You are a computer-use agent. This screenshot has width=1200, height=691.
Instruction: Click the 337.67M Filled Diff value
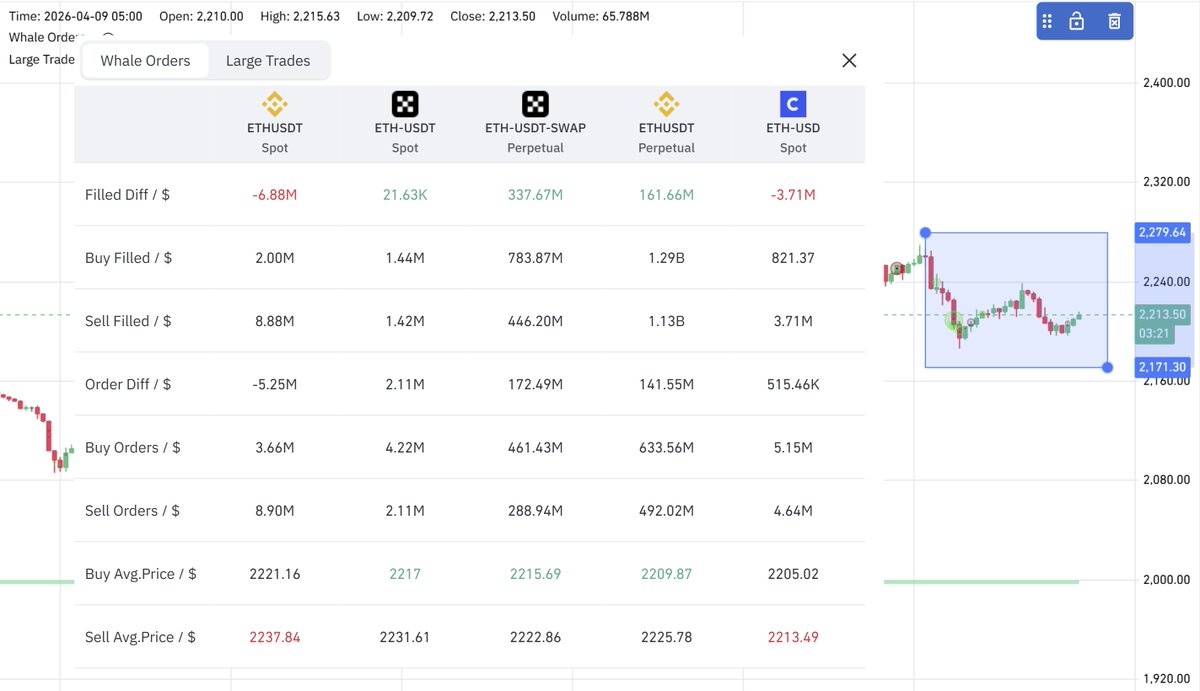(x=535, y=195)
